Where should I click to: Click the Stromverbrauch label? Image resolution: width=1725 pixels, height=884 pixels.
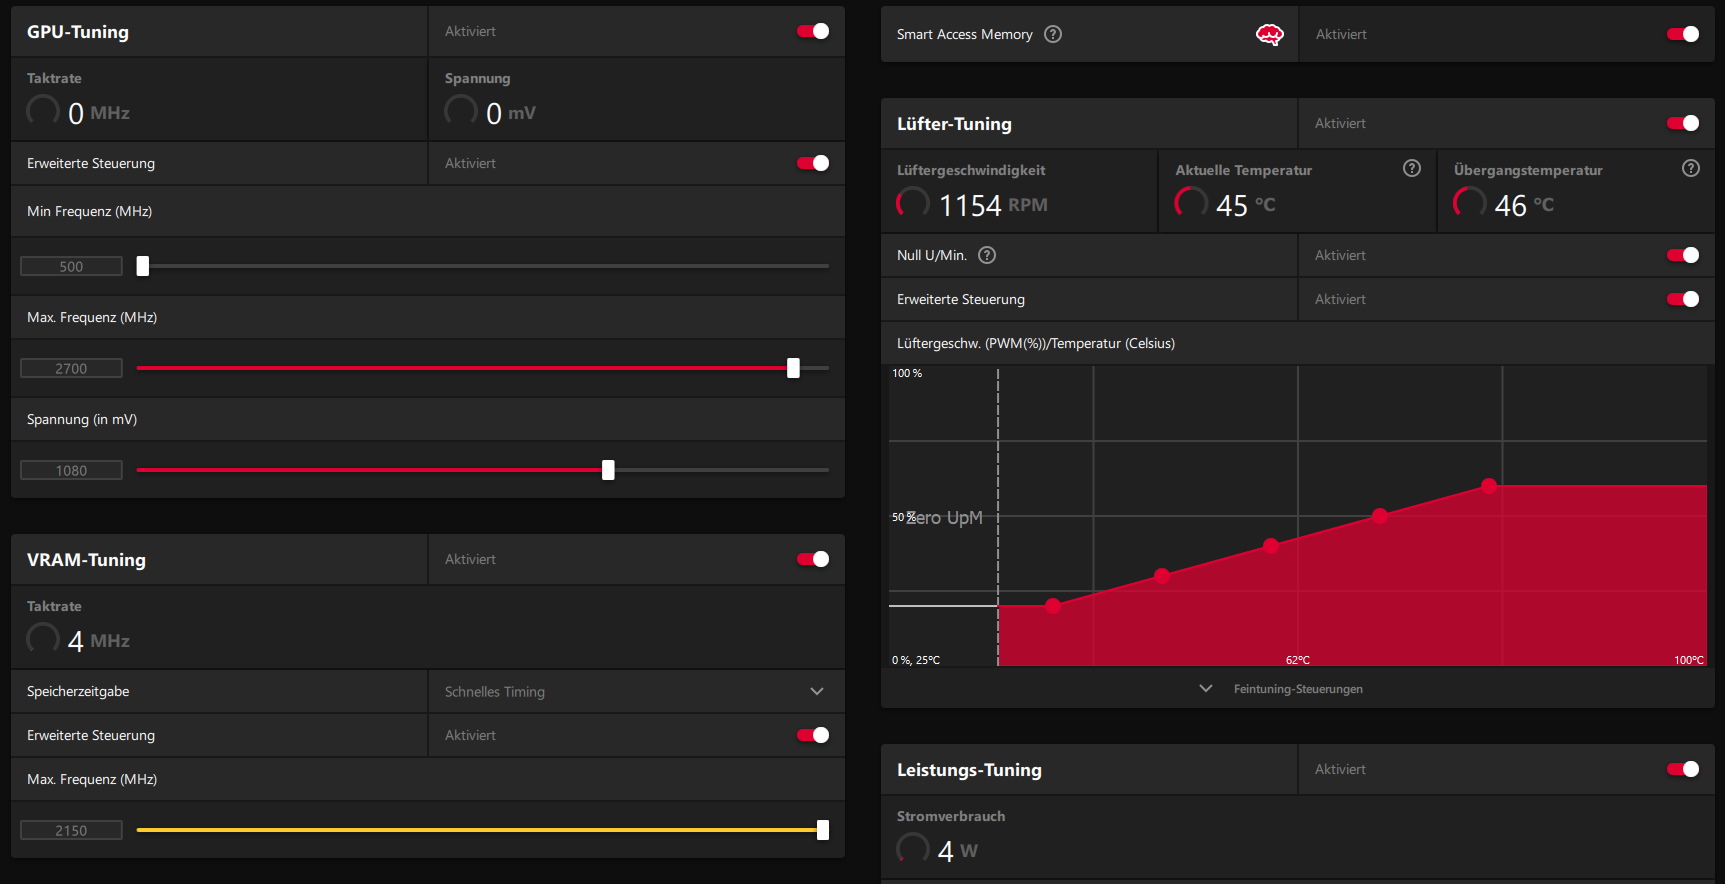pos(951,816)
